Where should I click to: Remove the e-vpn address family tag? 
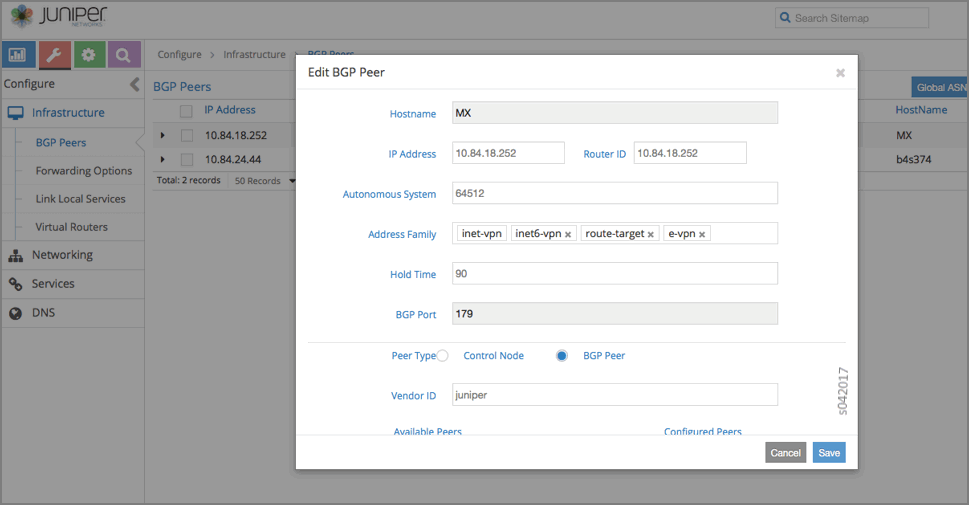[702, 235]
